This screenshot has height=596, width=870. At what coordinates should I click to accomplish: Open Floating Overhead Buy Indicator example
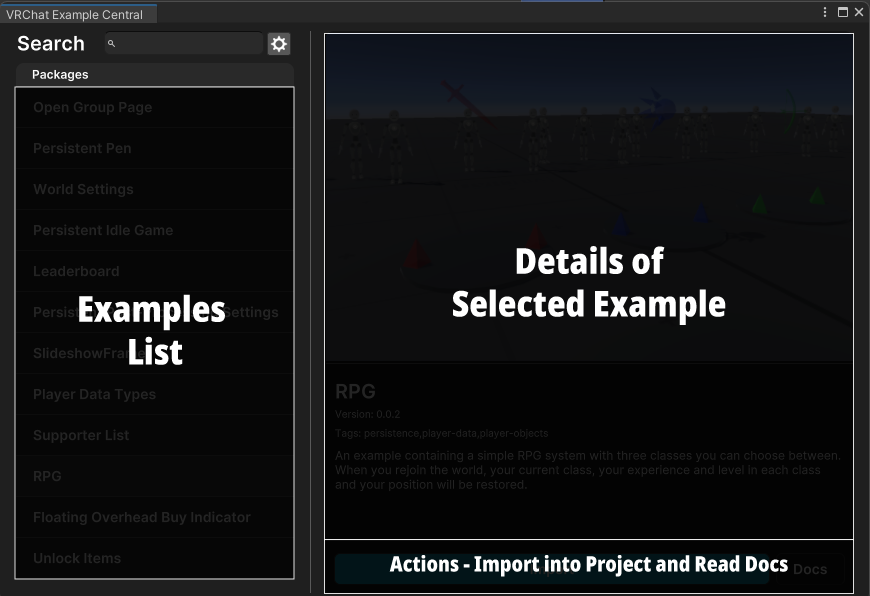click(155, 517)
